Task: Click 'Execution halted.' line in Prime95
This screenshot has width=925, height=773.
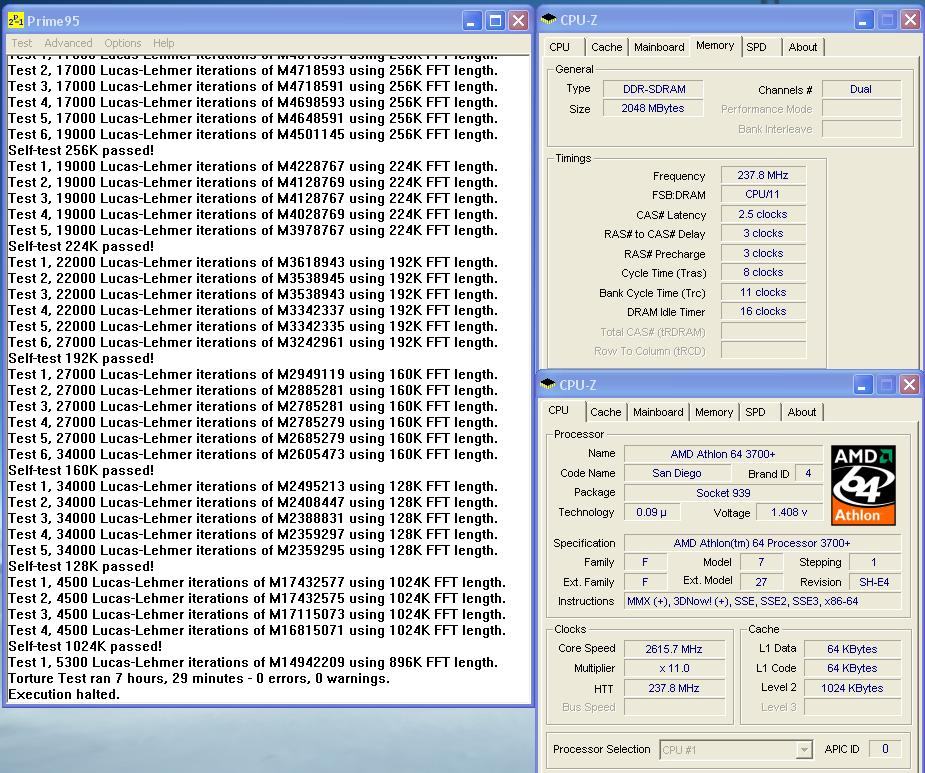Action: [x=64, y=694]
